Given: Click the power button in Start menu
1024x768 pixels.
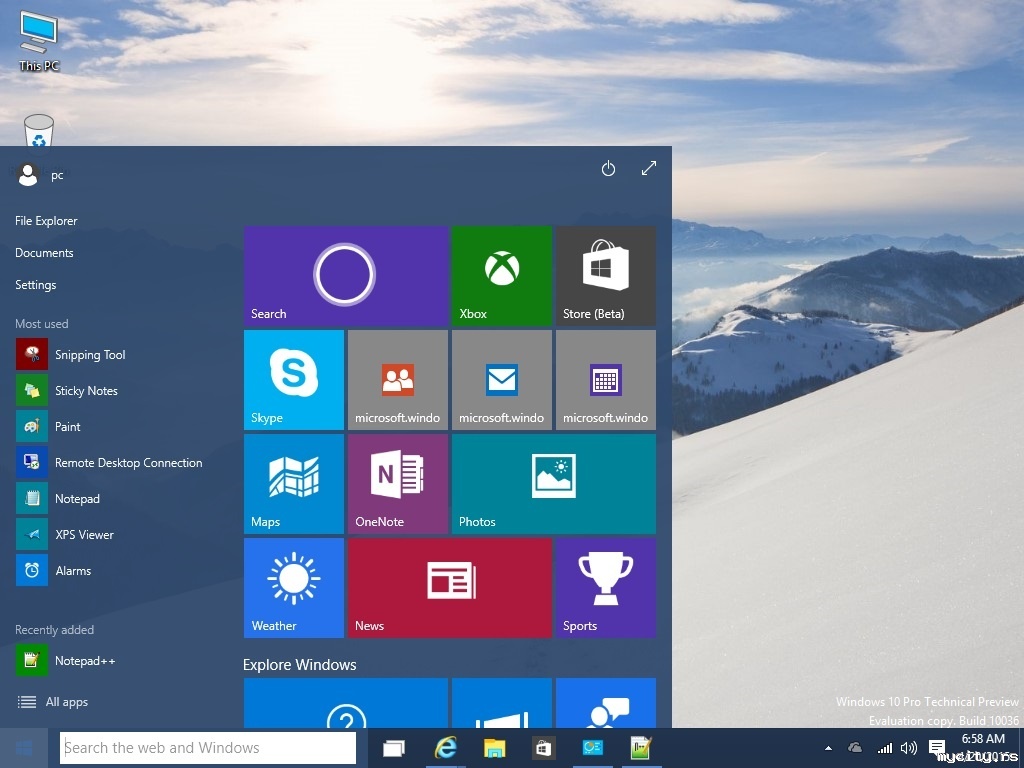Looking at the screenshot, I should (608, 168).
